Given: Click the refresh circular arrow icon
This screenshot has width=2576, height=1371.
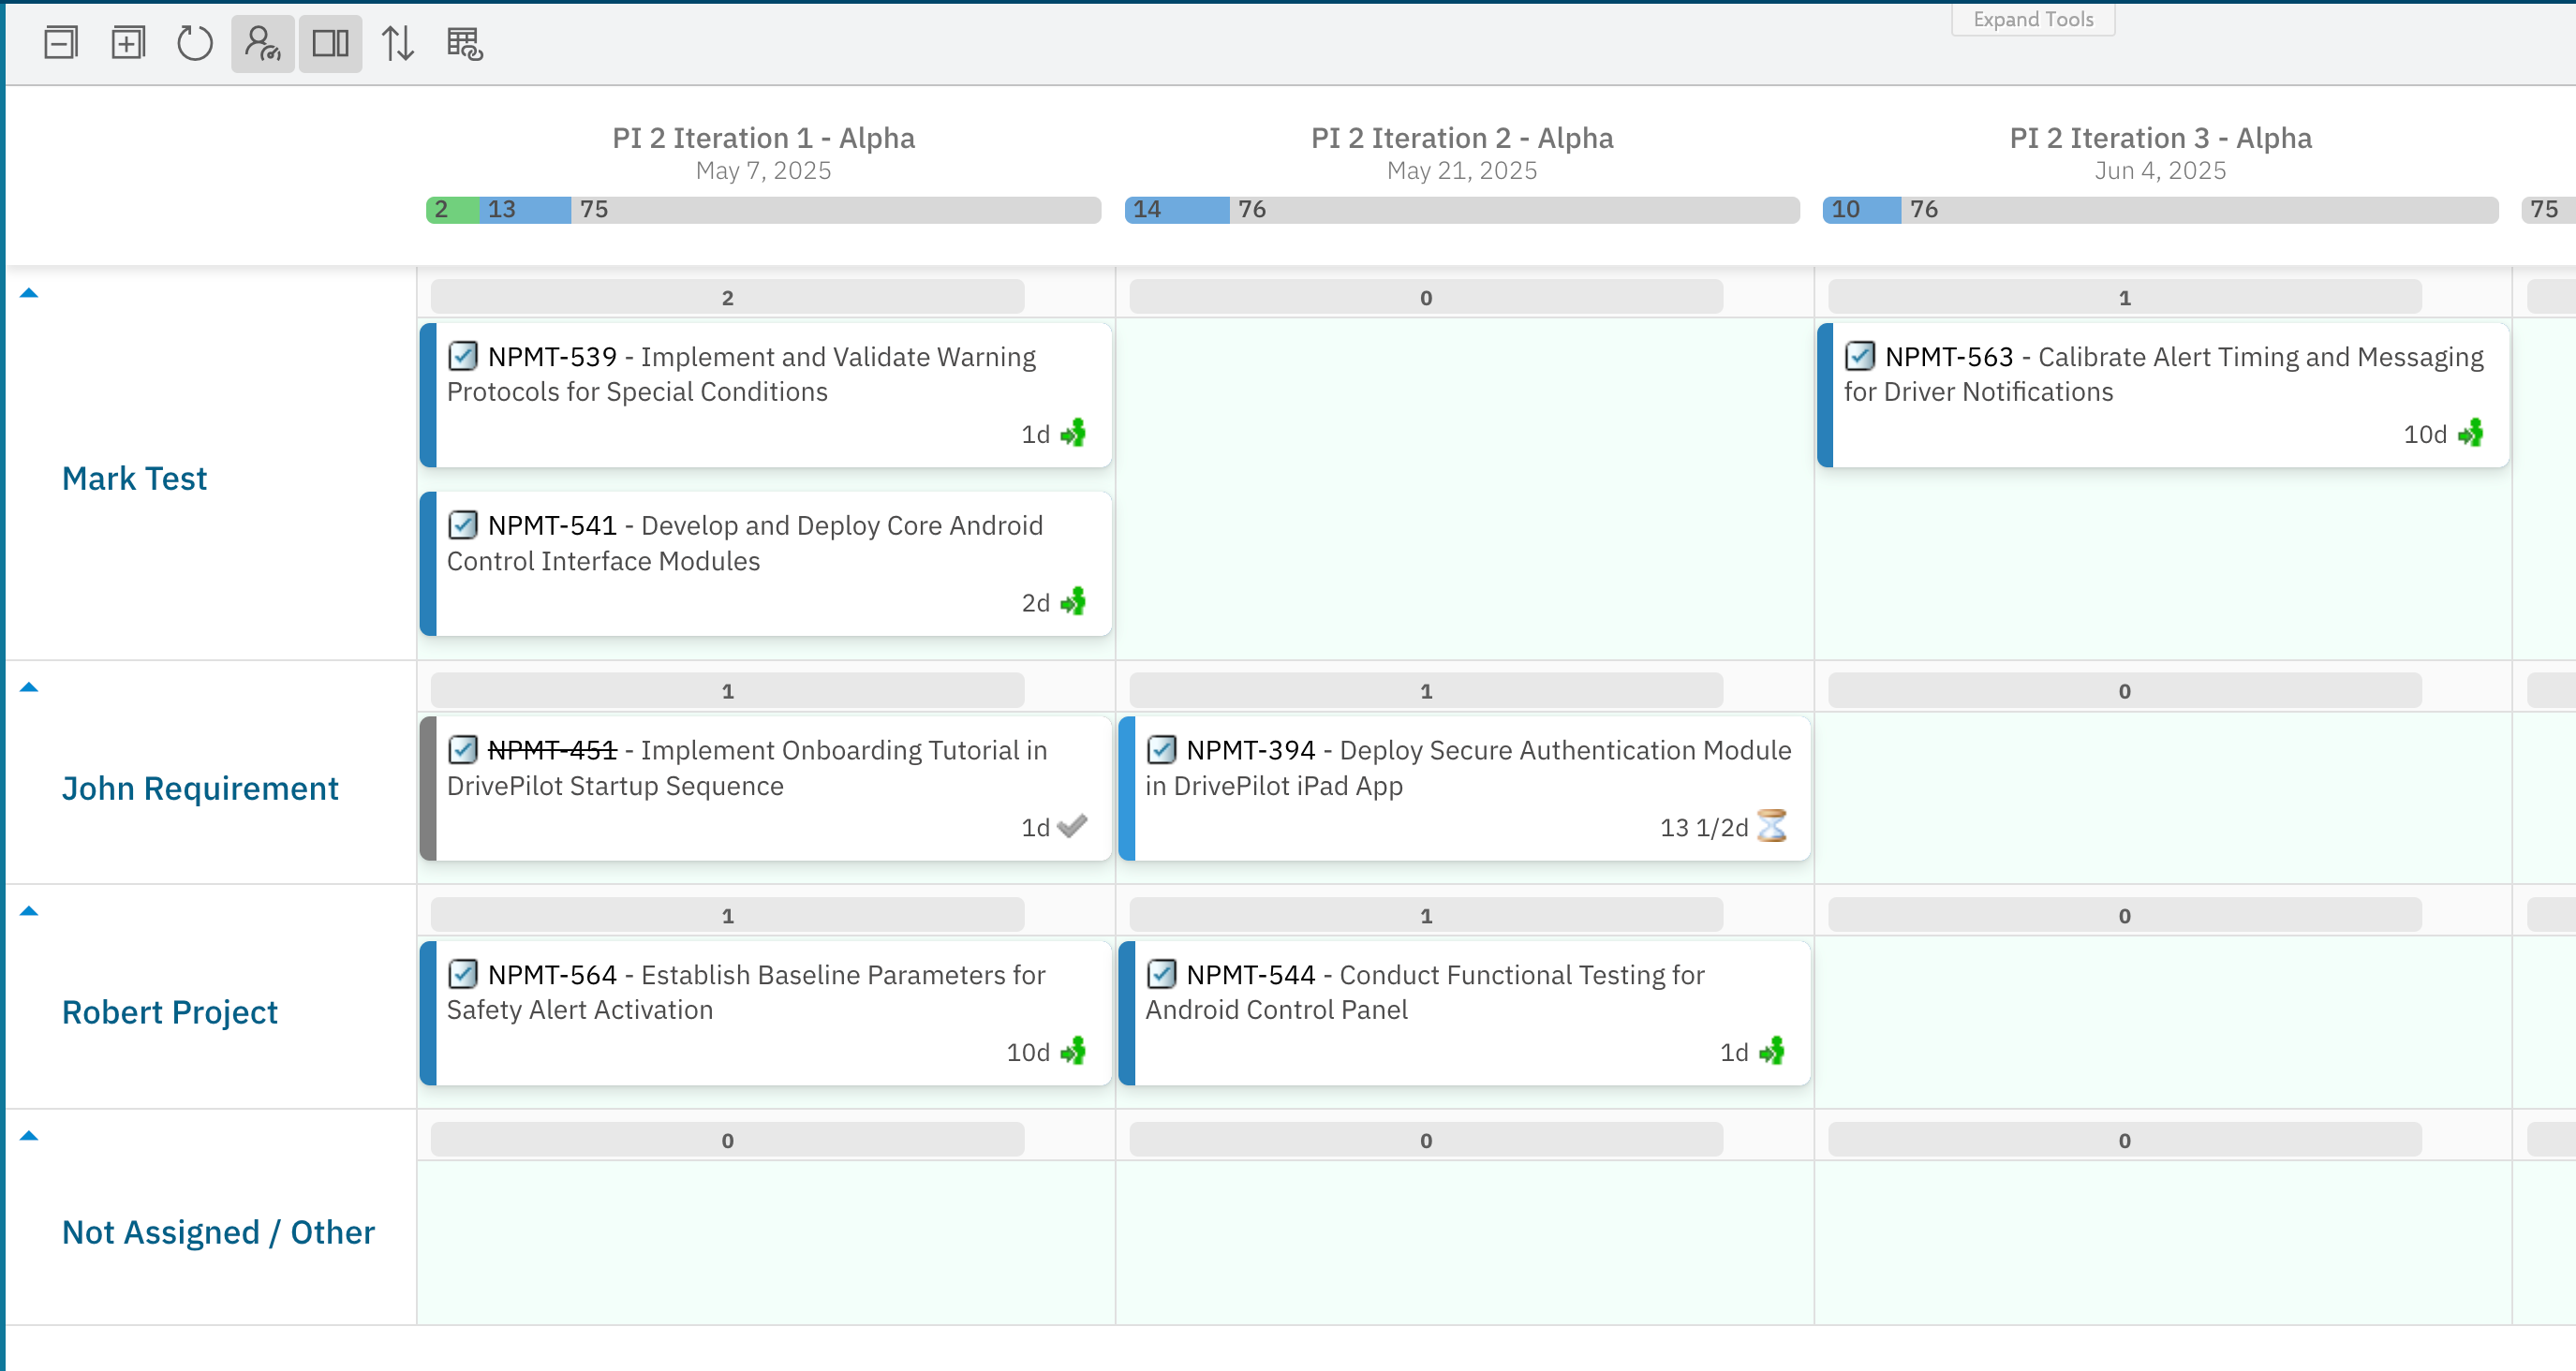Looking at the screenshot, I should [x=195, y=43].
